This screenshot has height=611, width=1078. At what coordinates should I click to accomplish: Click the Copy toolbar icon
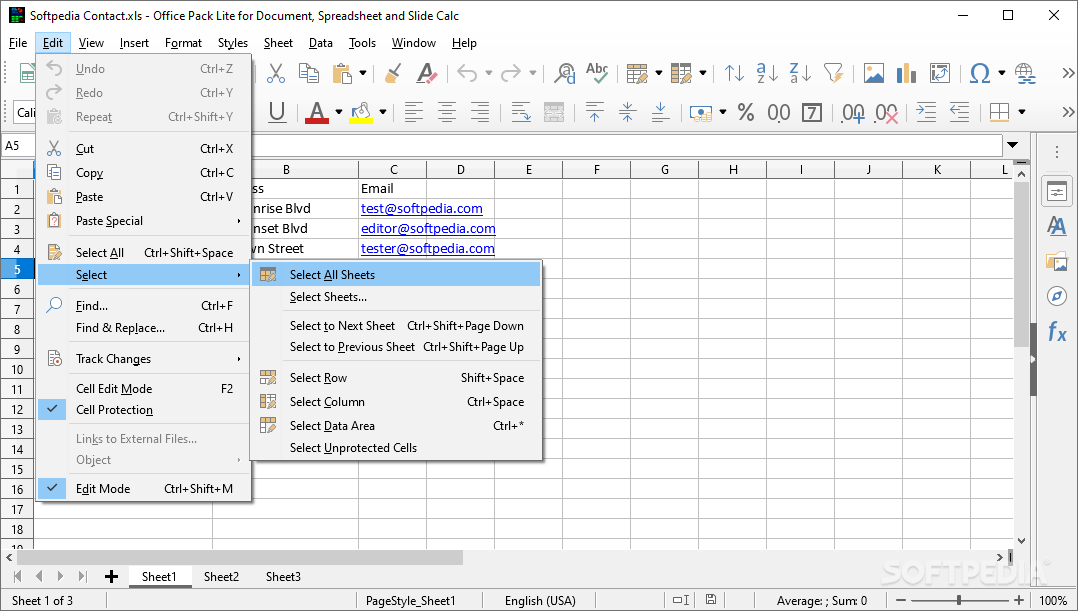309,73
